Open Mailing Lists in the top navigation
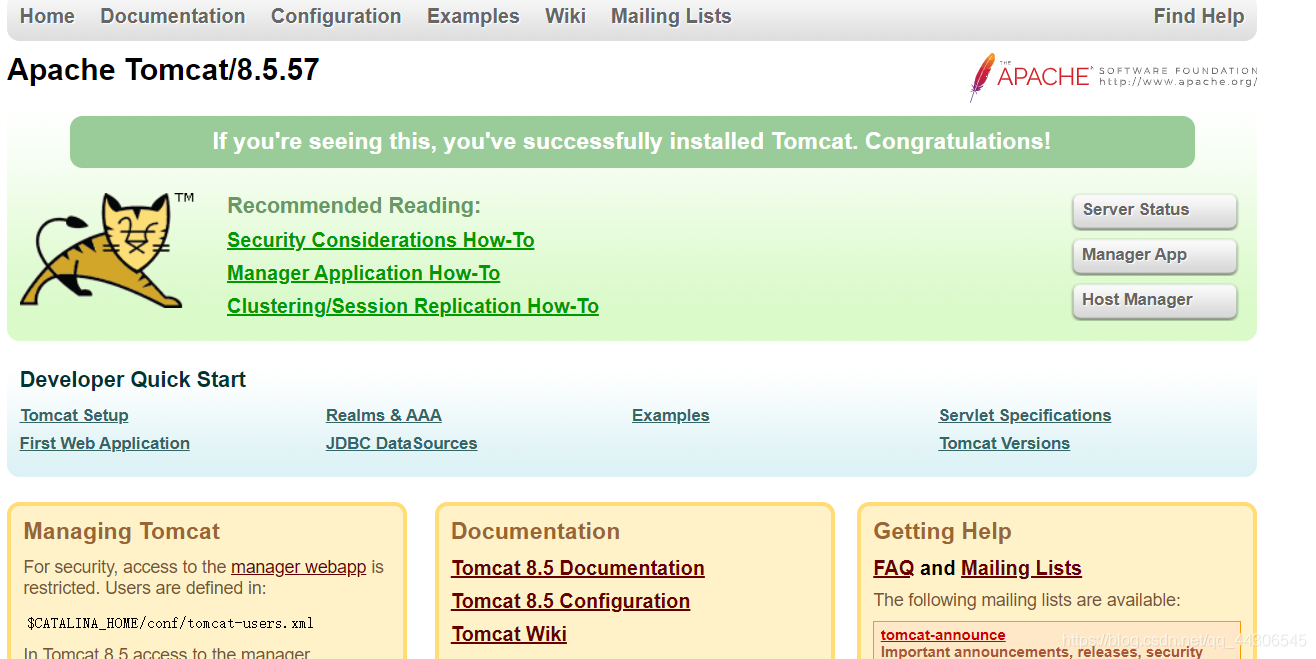Screen dimensions: 1316x659 click(x=671, y=16)
